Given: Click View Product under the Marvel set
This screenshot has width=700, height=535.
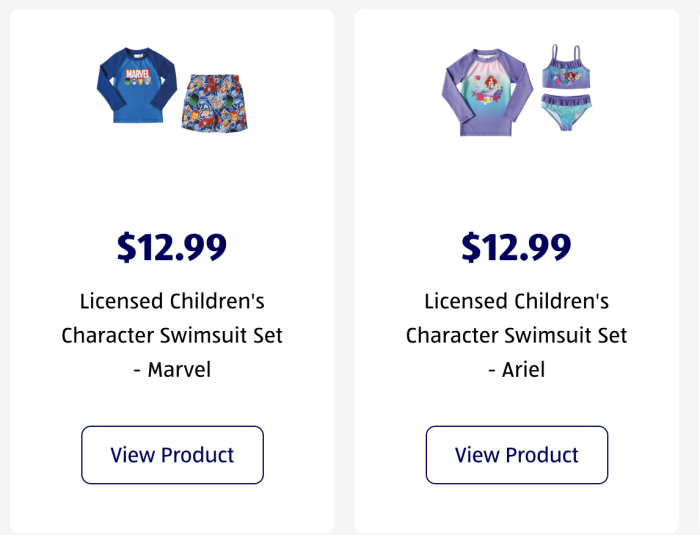Looking at the screenshot, I should 172,455.
